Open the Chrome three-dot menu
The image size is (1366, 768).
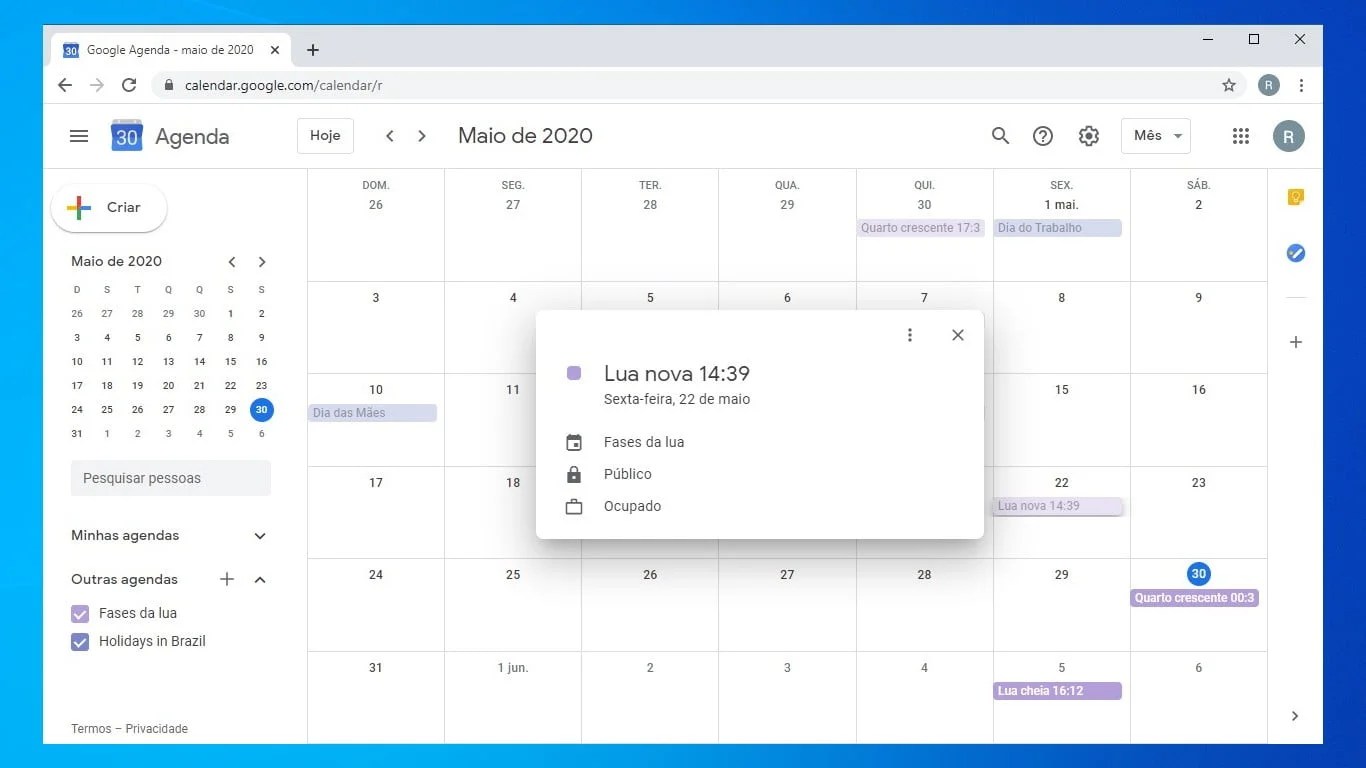pos(1301,85)
